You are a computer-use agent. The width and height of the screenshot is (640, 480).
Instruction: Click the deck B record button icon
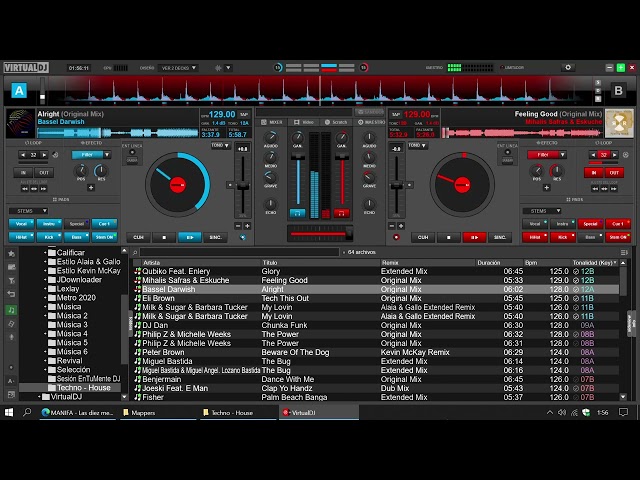click(396, 237)
